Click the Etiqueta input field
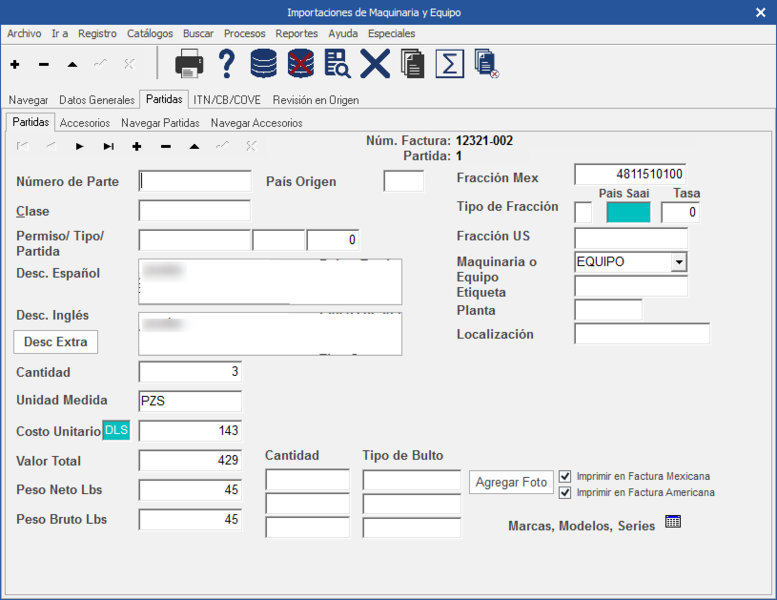This screenshot has height=600, width=777. point(631,286)
